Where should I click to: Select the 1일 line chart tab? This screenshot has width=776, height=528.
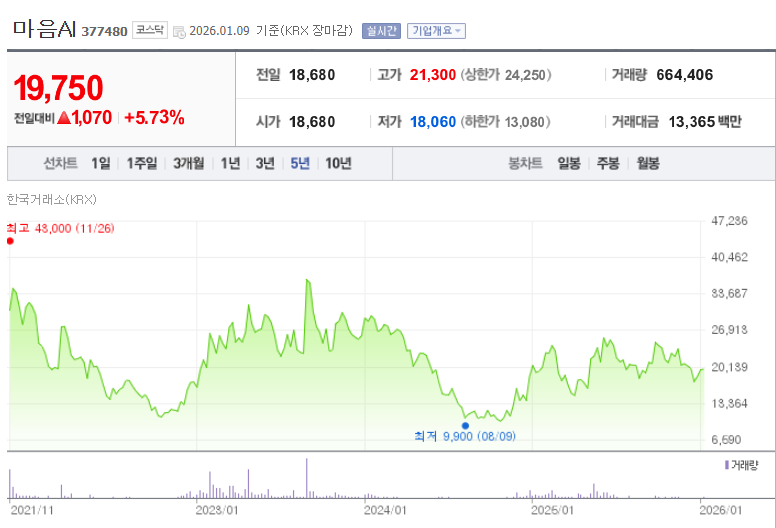[x=100, y=163]
